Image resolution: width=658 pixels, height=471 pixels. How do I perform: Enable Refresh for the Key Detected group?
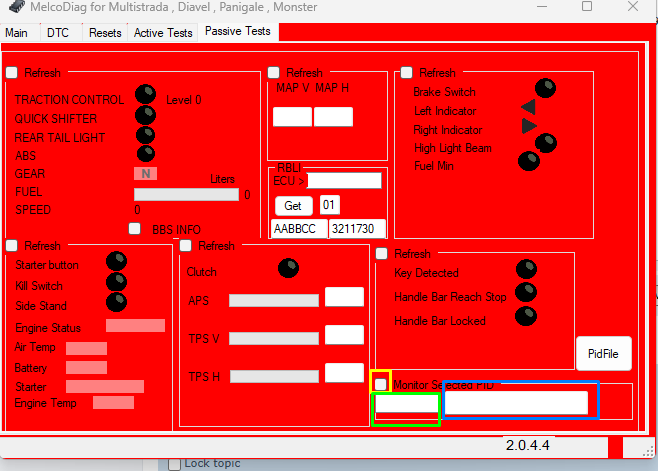tap(381, 254)
